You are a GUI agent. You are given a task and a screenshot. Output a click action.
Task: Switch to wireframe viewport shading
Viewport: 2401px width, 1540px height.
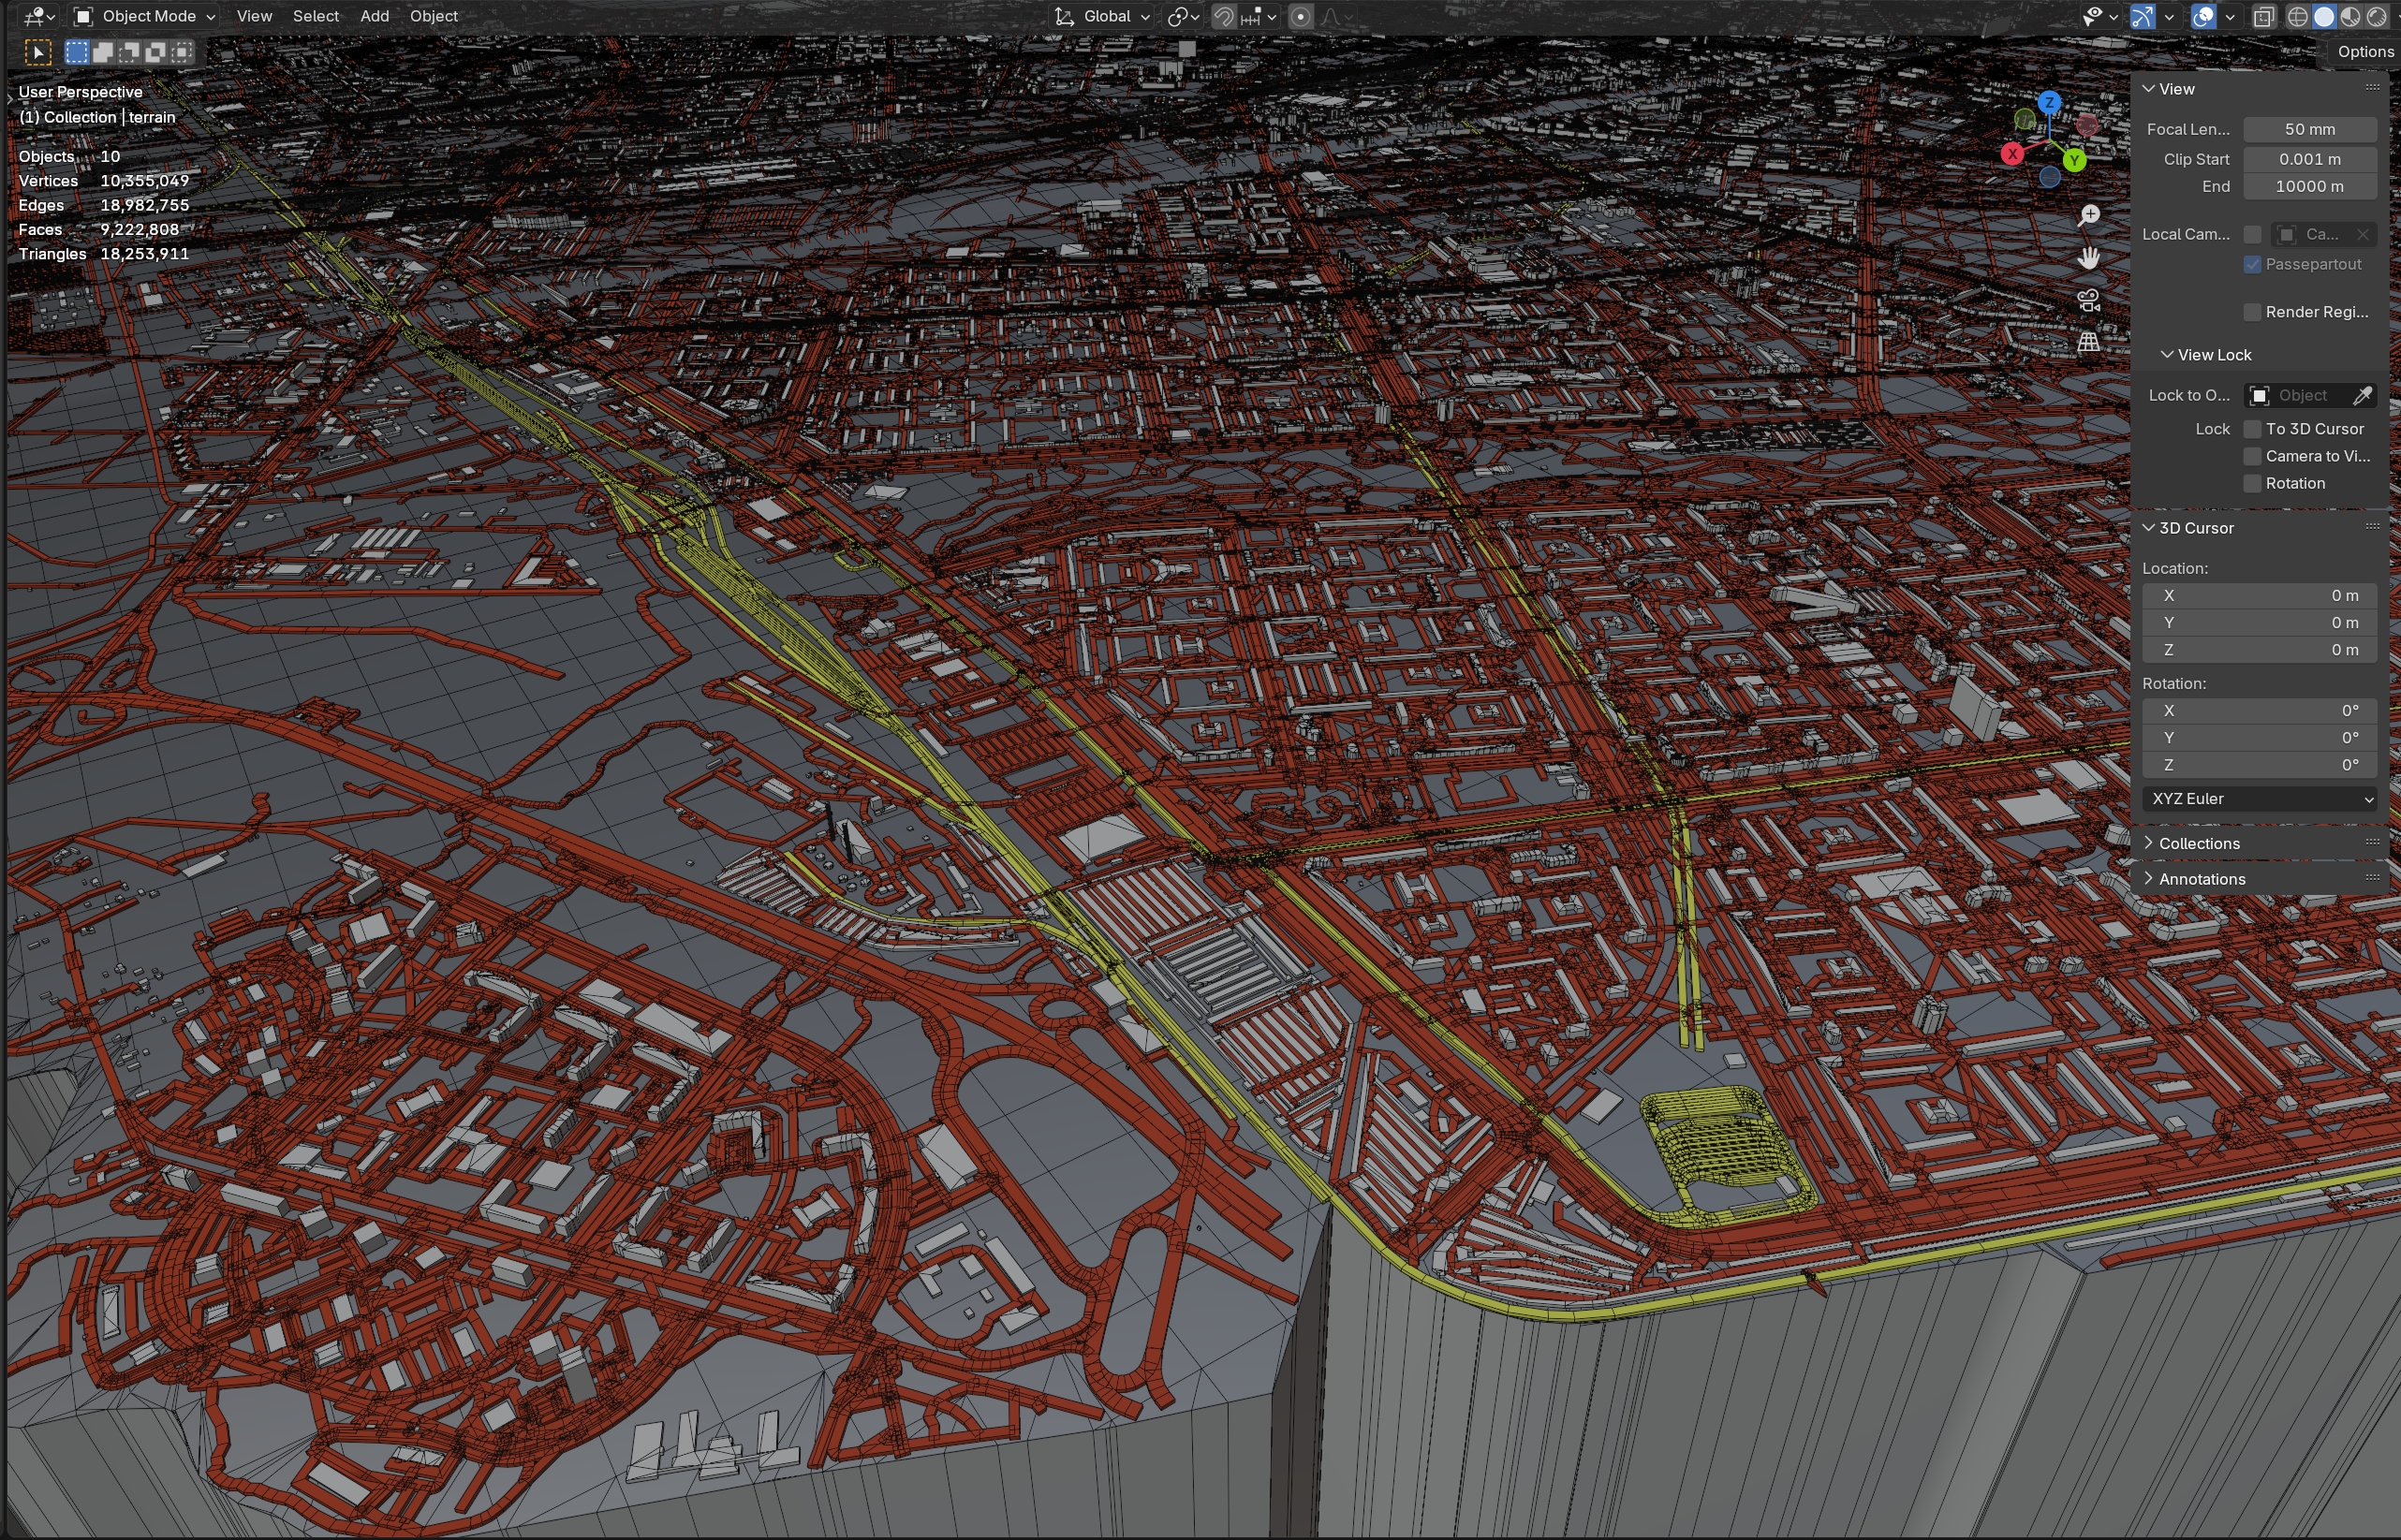(2298, 16)
